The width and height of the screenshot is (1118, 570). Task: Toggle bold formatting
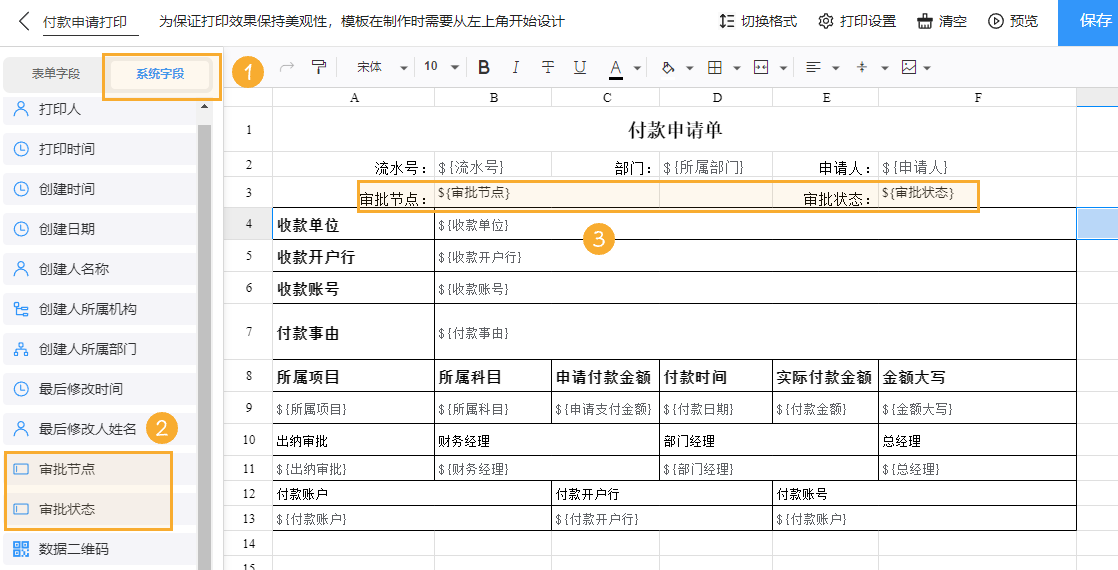(x=484, y=67)
